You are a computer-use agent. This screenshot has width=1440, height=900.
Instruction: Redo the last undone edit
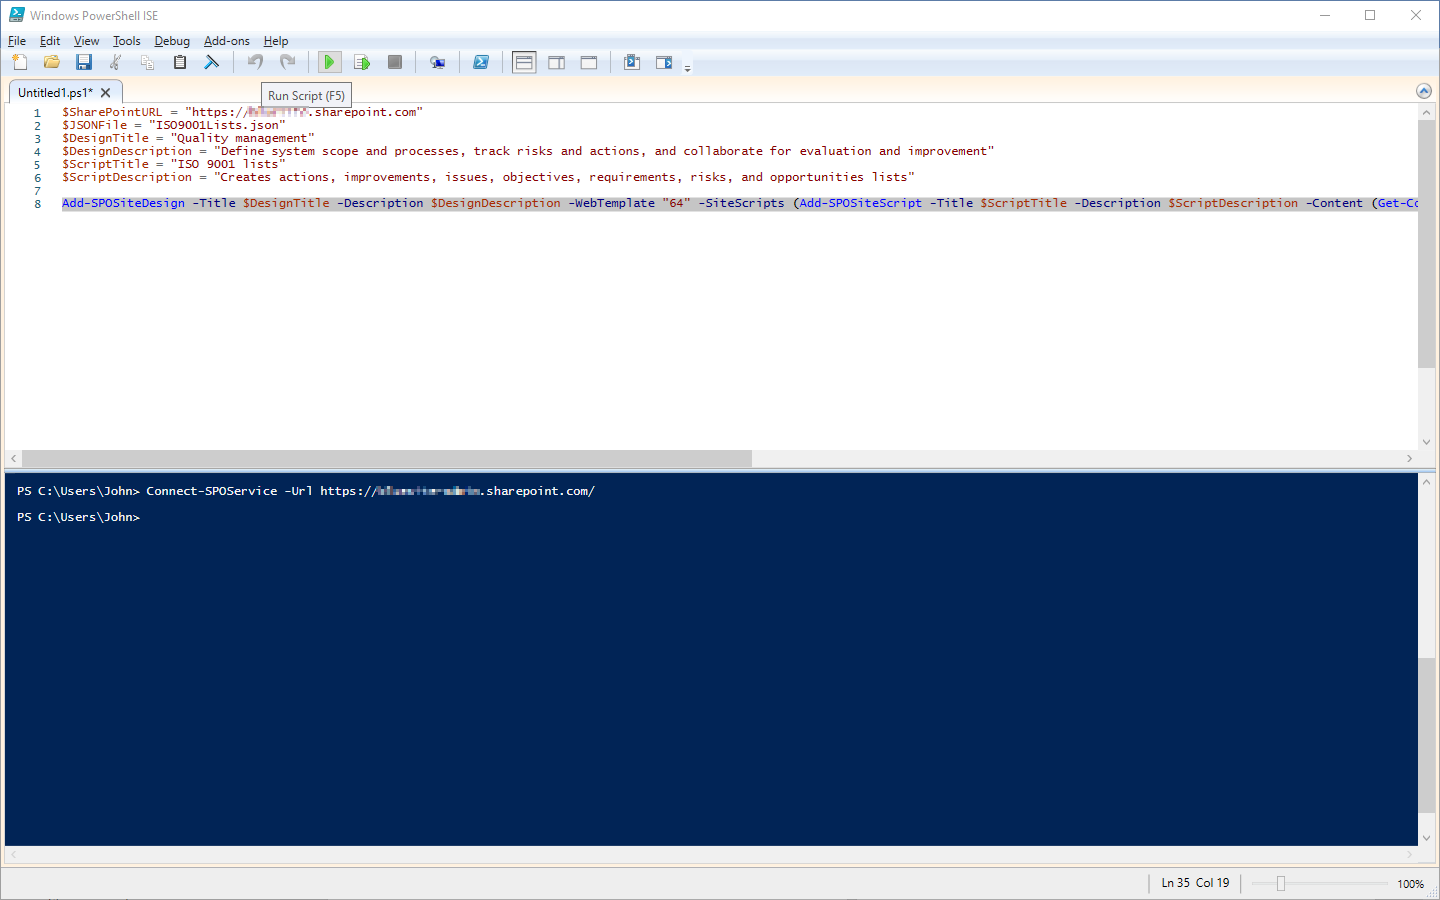pyautogui.click(x=288, y=62)
